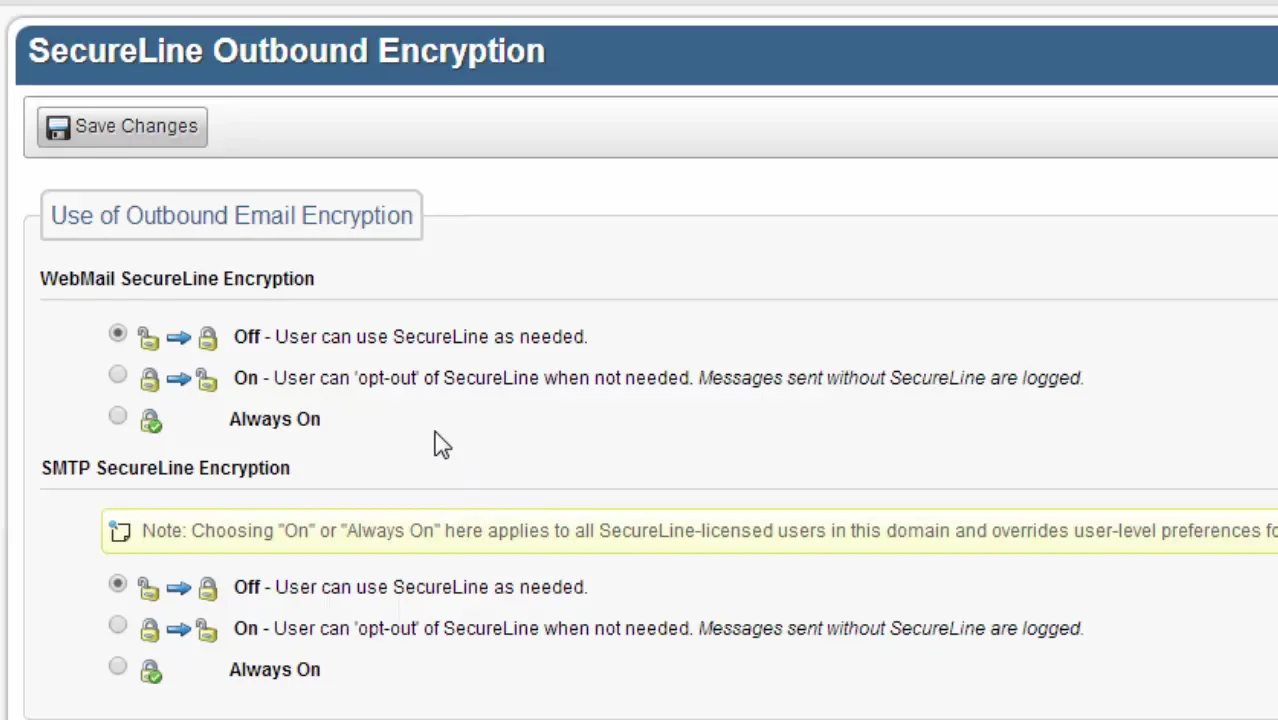Click the SecureLine Outbound Encryption page title
This screenshot has height=720, width=1278.
coord(286,51)
